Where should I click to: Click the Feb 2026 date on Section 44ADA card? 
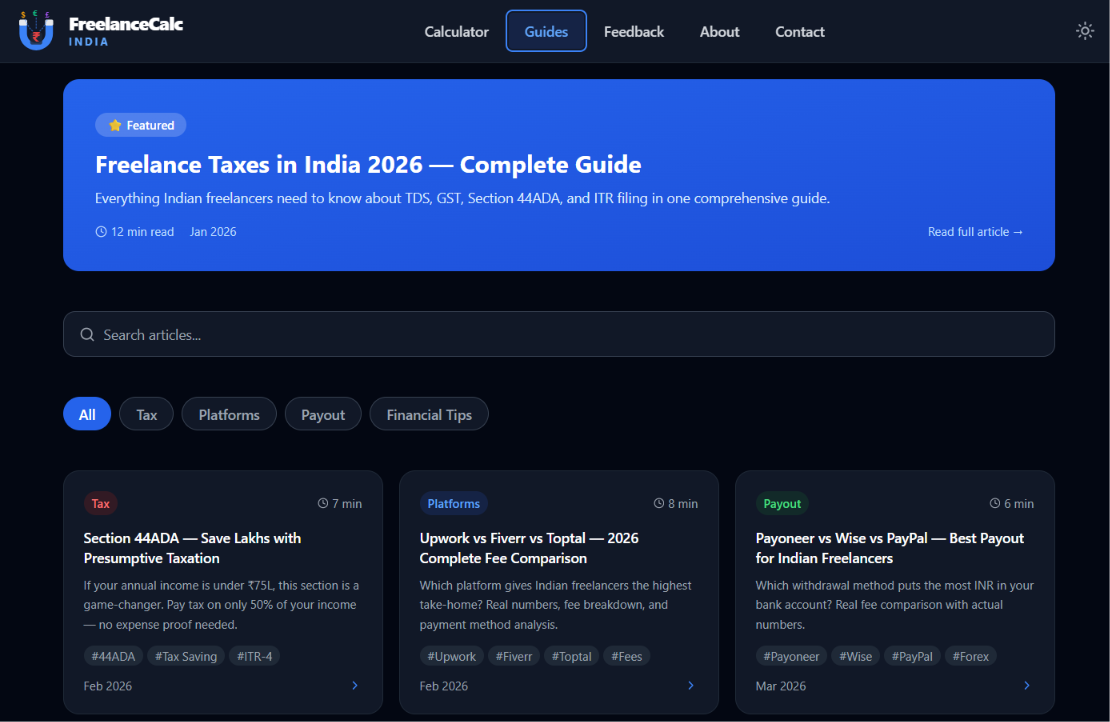(x=108, y=686)
